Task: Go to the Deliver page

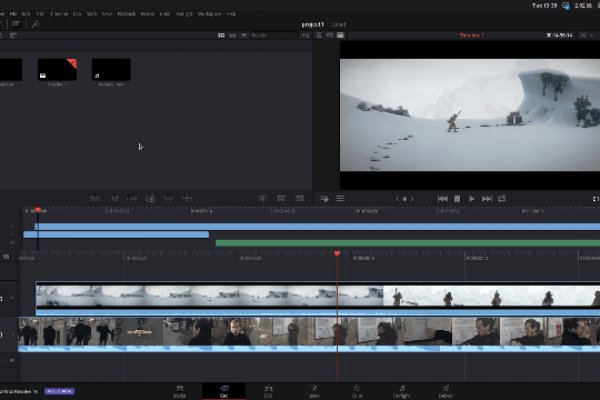Action: (445, 390)
